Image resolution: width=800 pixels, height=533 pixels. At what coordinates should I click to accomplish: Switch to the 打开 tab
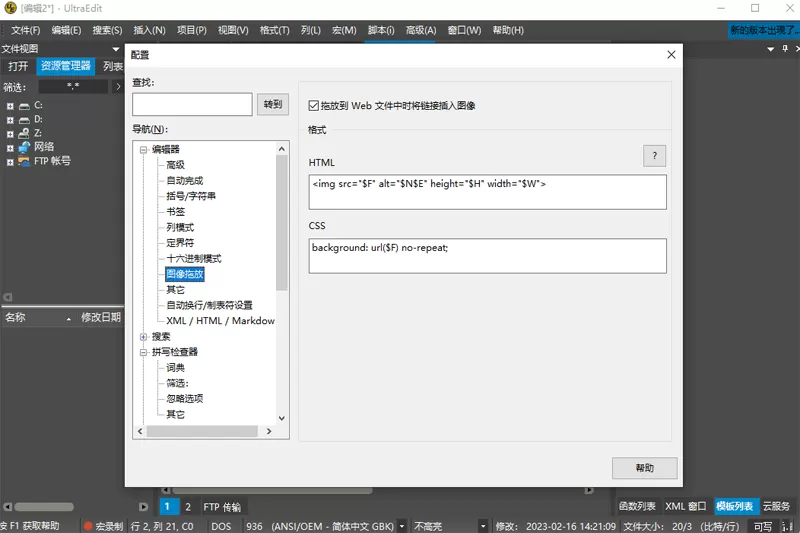click(x=18, y=66)
